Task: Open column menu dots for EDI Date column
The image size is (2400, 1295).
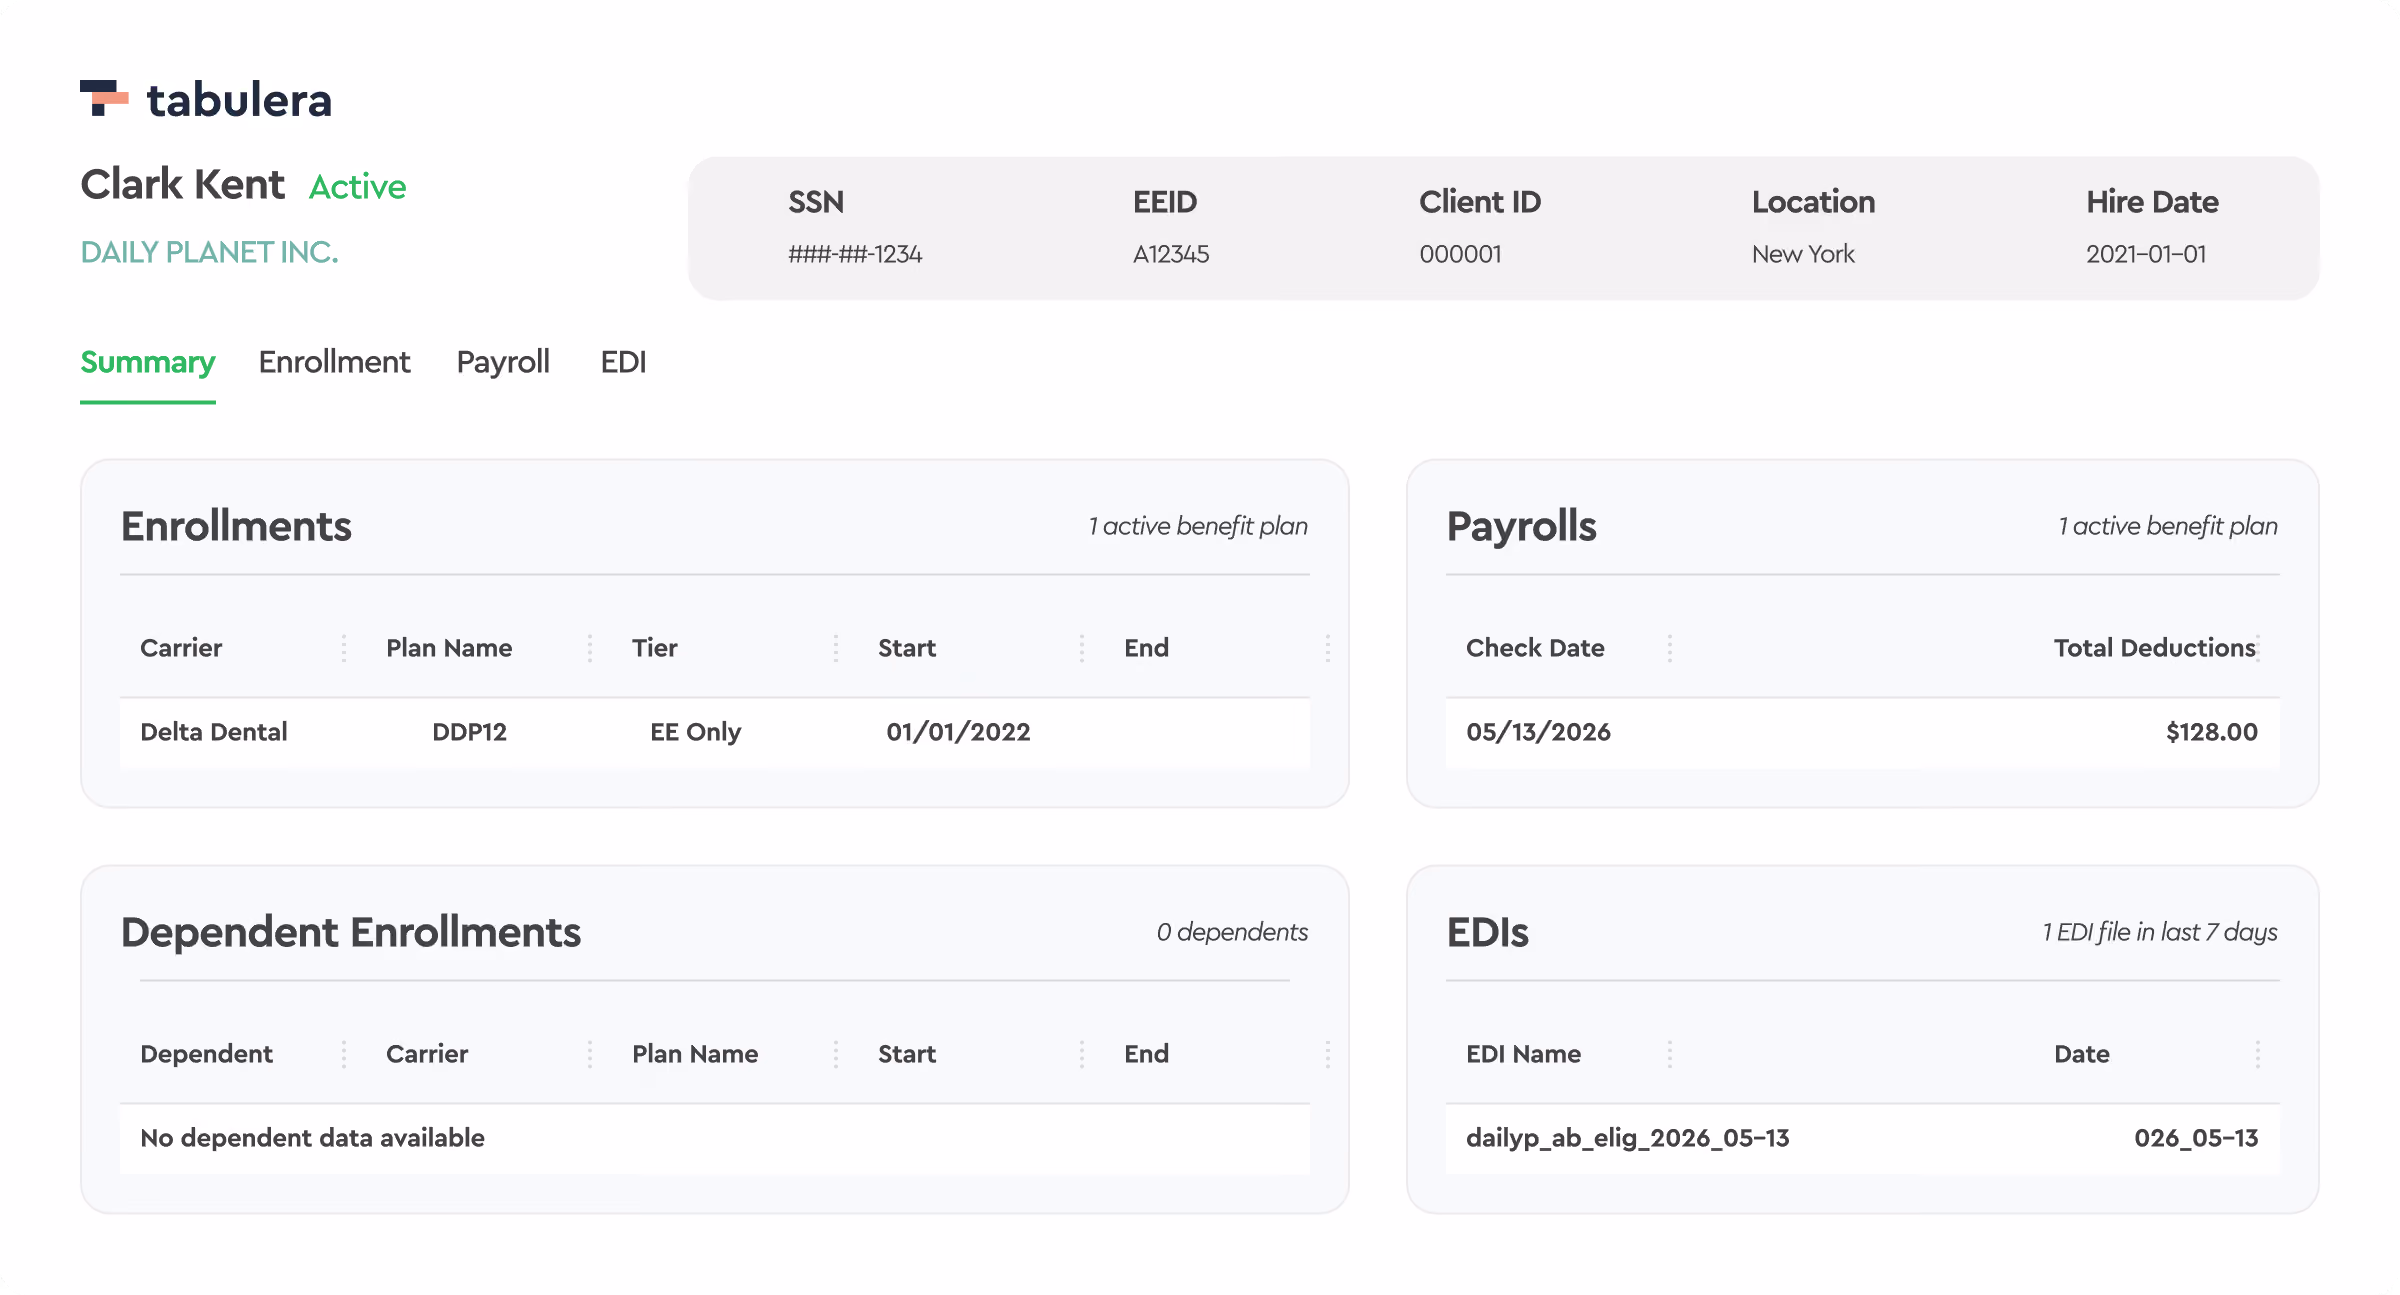Action: pyautogui.click(x=2258, y=1054)
